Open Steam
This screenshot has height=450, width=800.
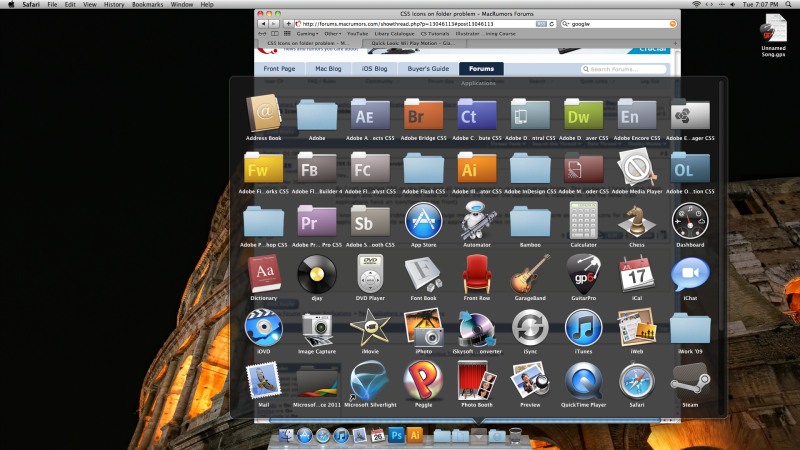coord(690,381)
